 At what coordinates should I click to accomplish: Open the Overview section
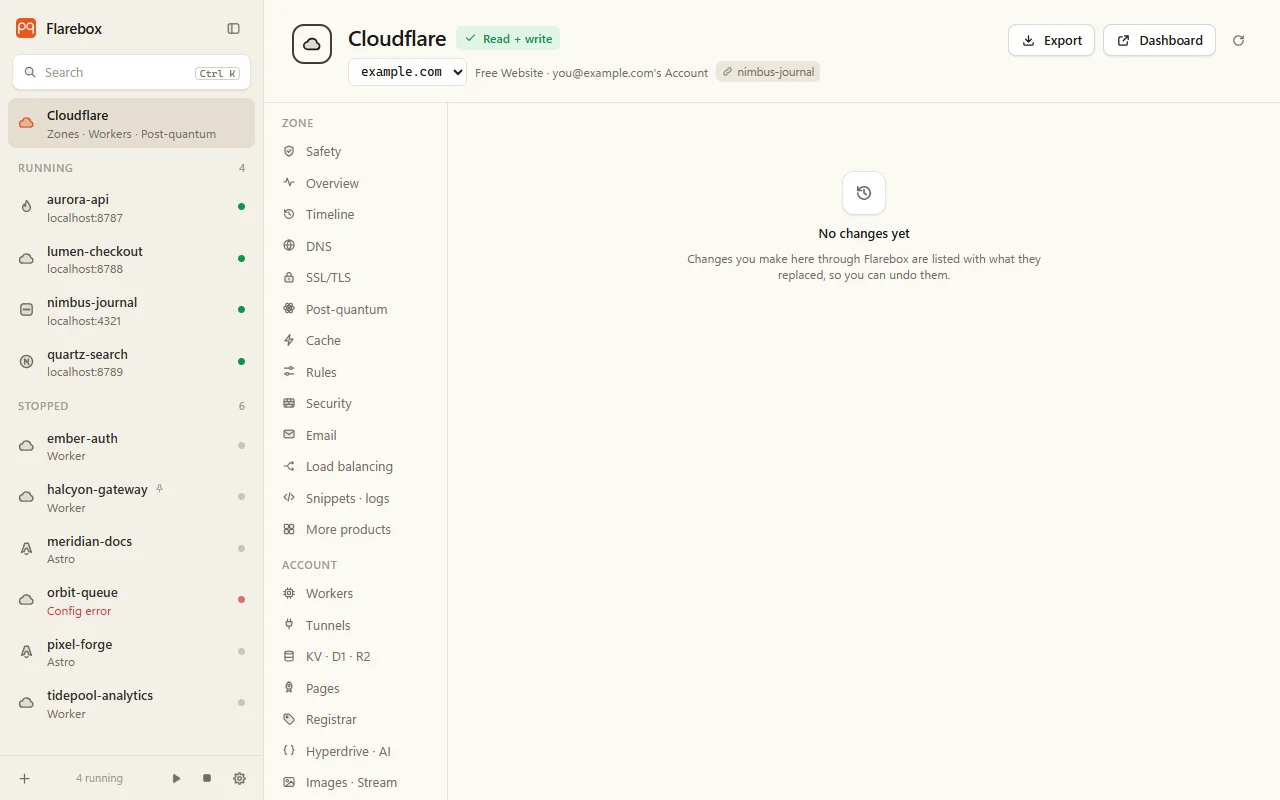[x=355, y=183]
